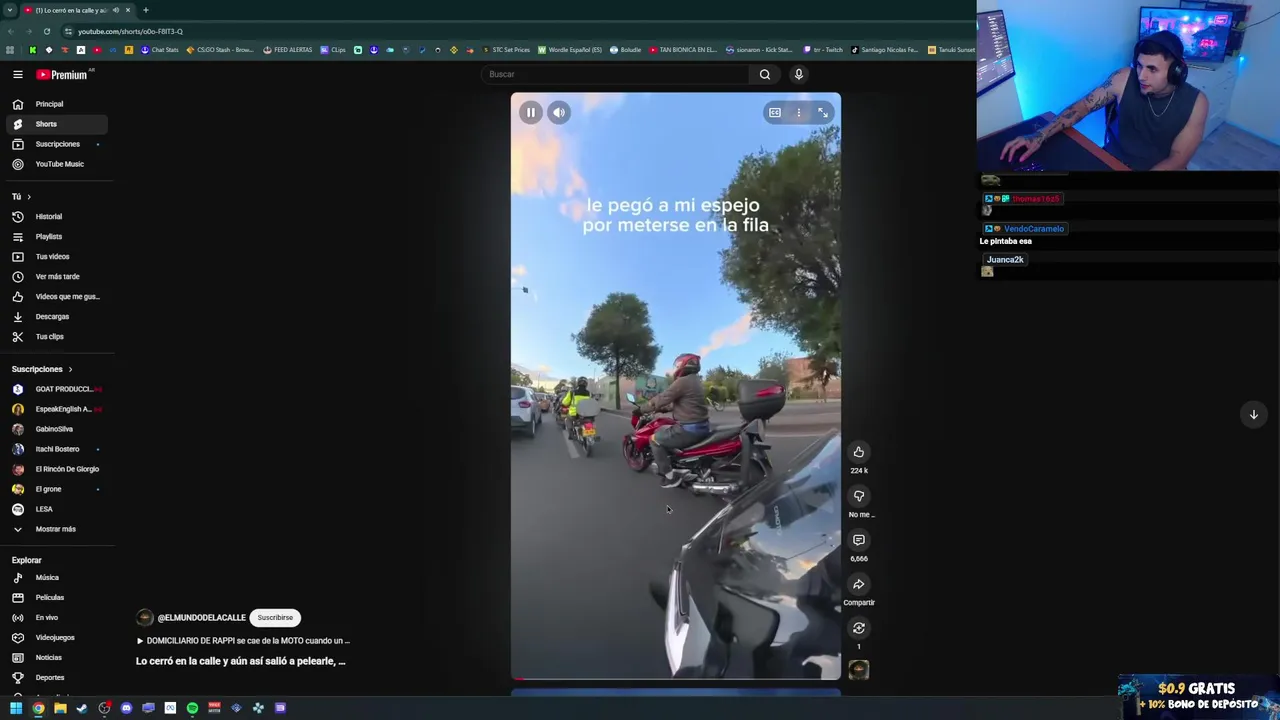Focus the Buscar search field
Image resolution: width=1280 pixels, height=720 pixels.
tap(615, 74)
